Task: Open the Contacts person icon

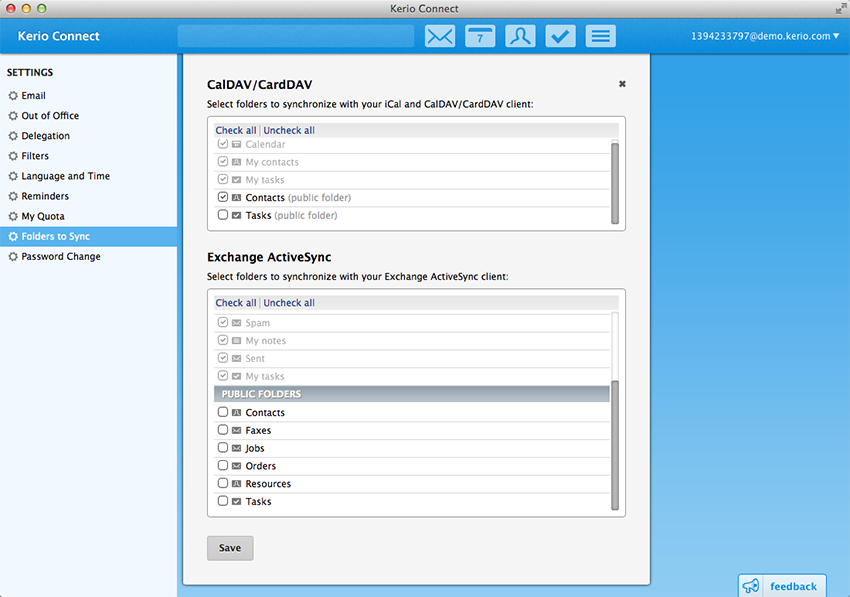Action: tap(520, 36)
